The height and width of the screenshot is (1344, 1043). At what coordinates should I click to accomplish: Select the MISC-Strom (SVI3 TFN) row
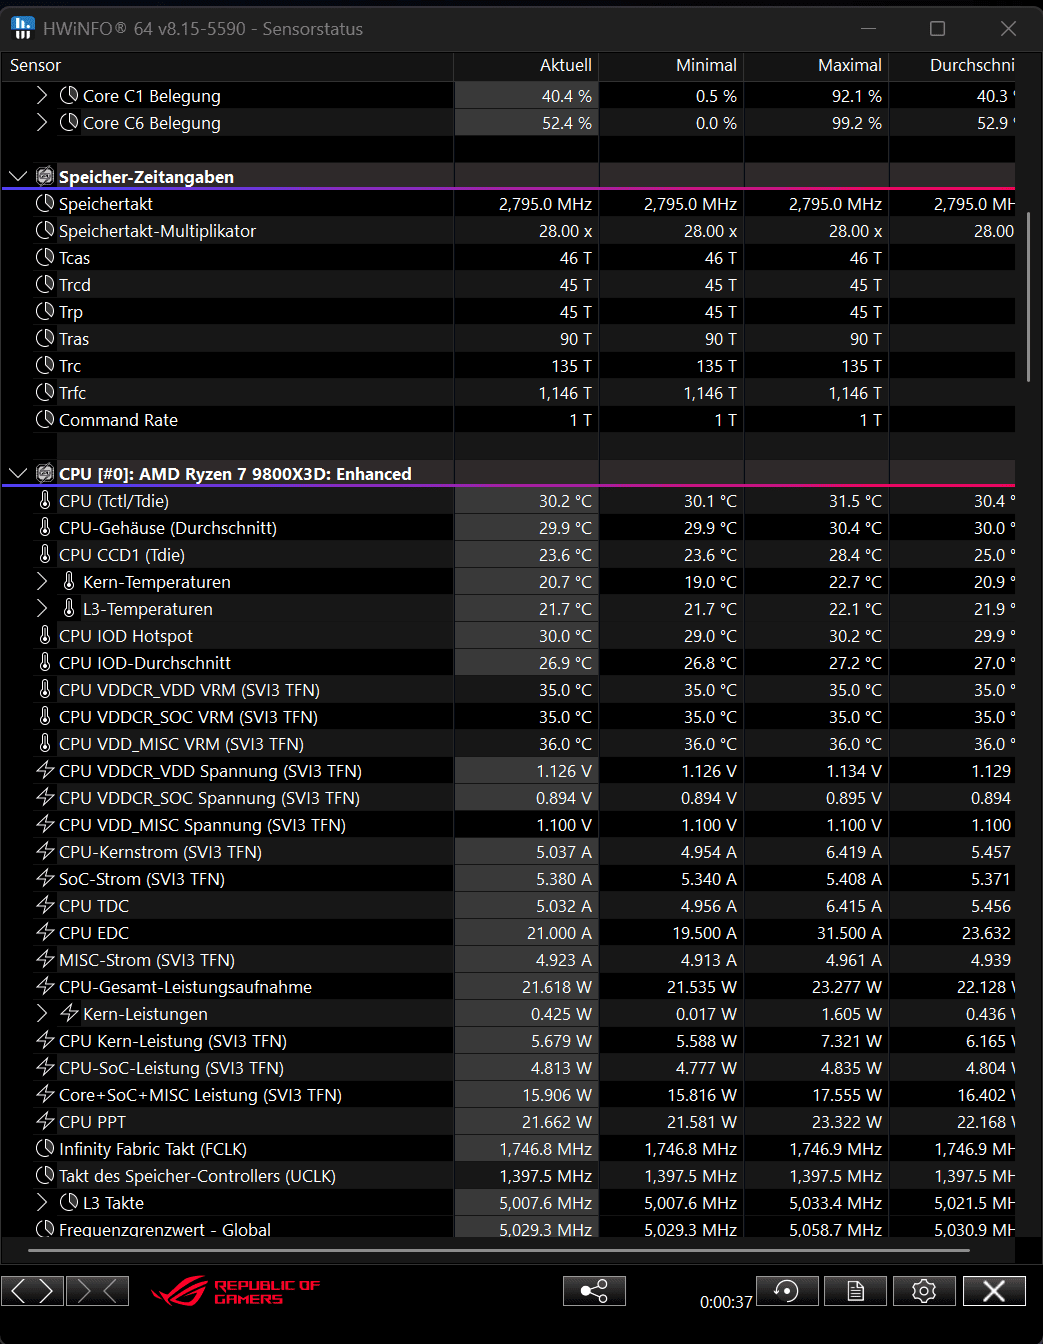508,960
